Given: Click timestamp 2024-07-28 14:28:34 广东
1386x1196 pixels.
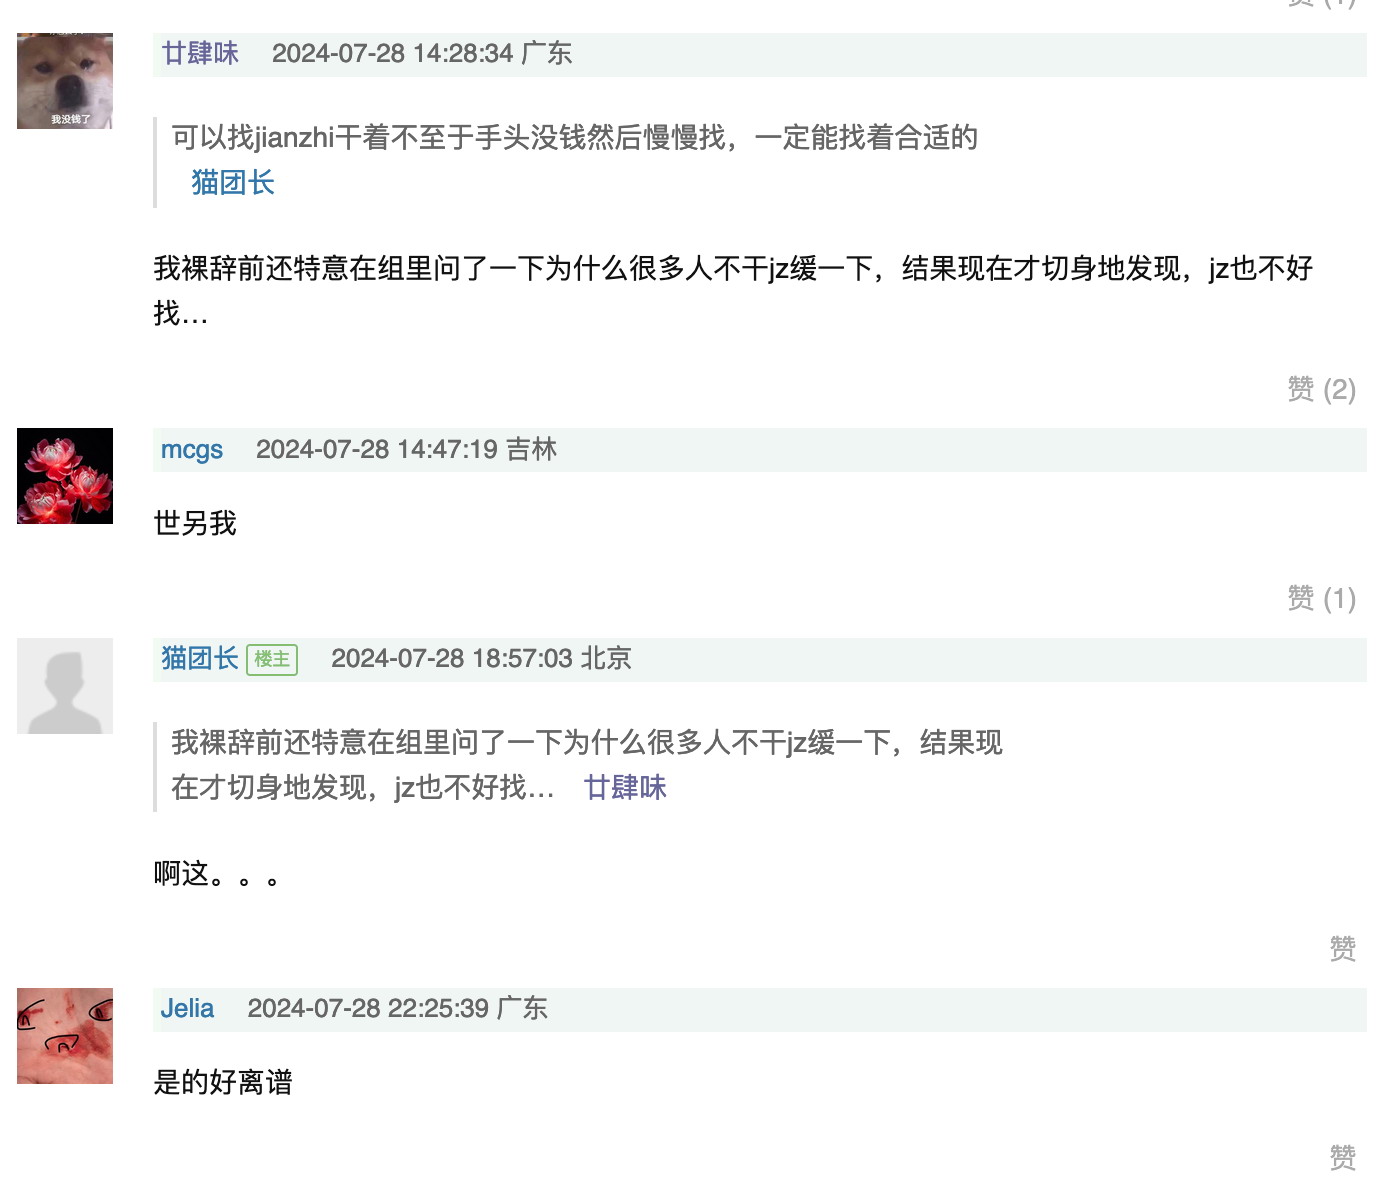Looking at the screenshot, I should [422, 53].
